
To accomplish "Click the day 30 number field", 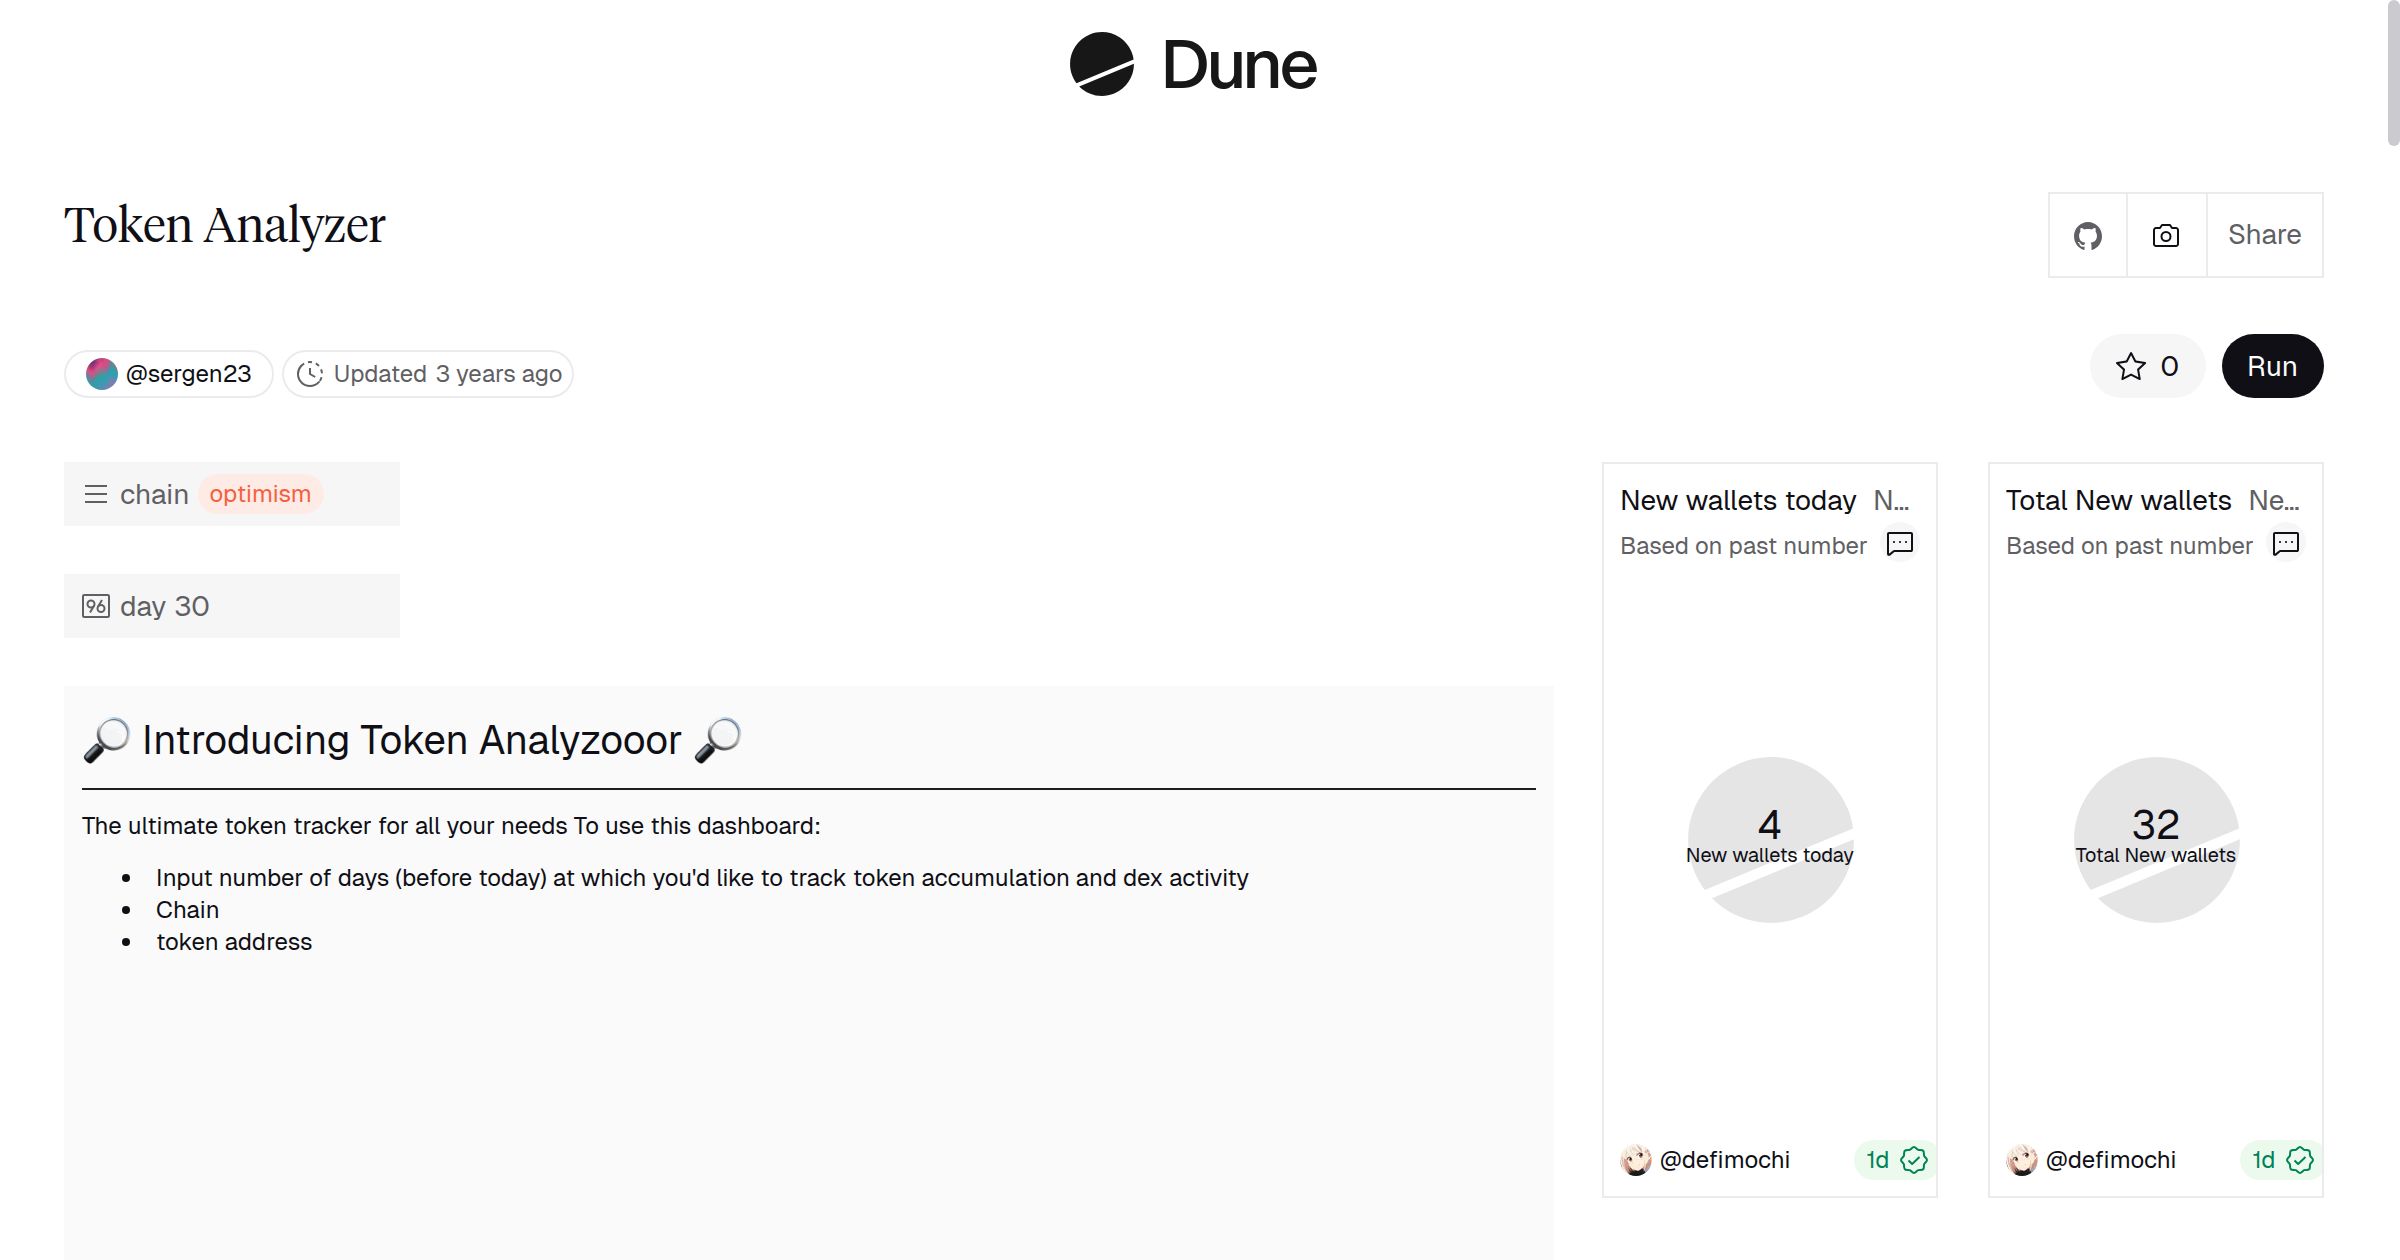I will [x=232, y=606].
